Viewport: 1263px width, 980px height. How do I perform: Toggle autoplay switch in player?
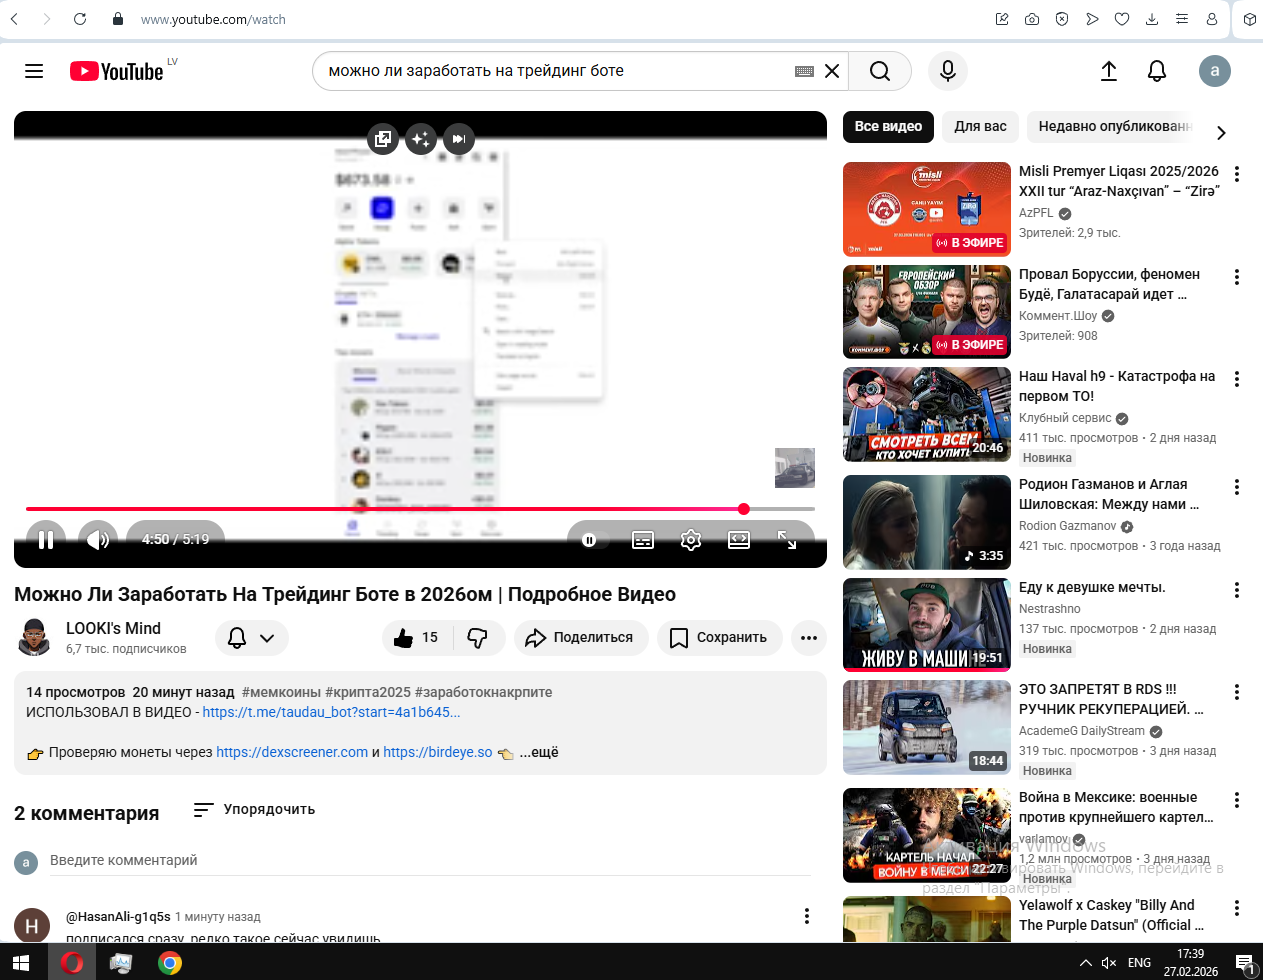590,540
